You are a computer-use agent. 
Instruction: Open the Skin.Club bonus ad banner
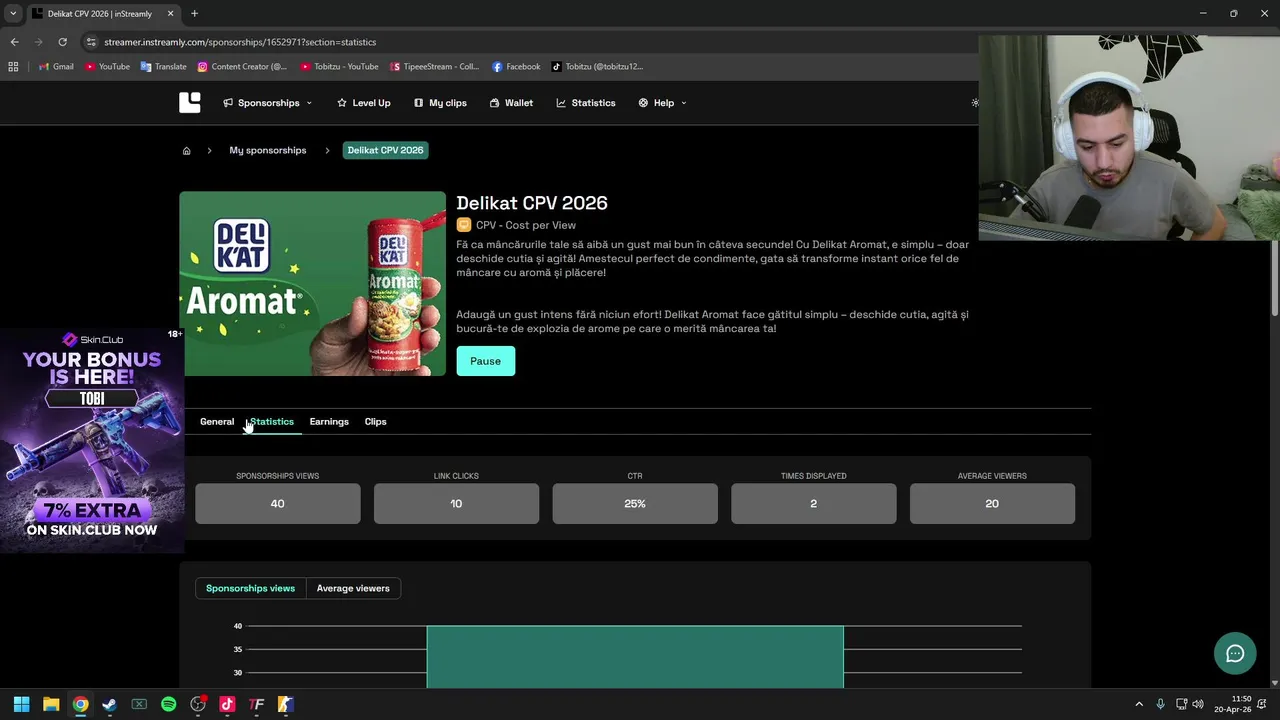coord(92,440)
